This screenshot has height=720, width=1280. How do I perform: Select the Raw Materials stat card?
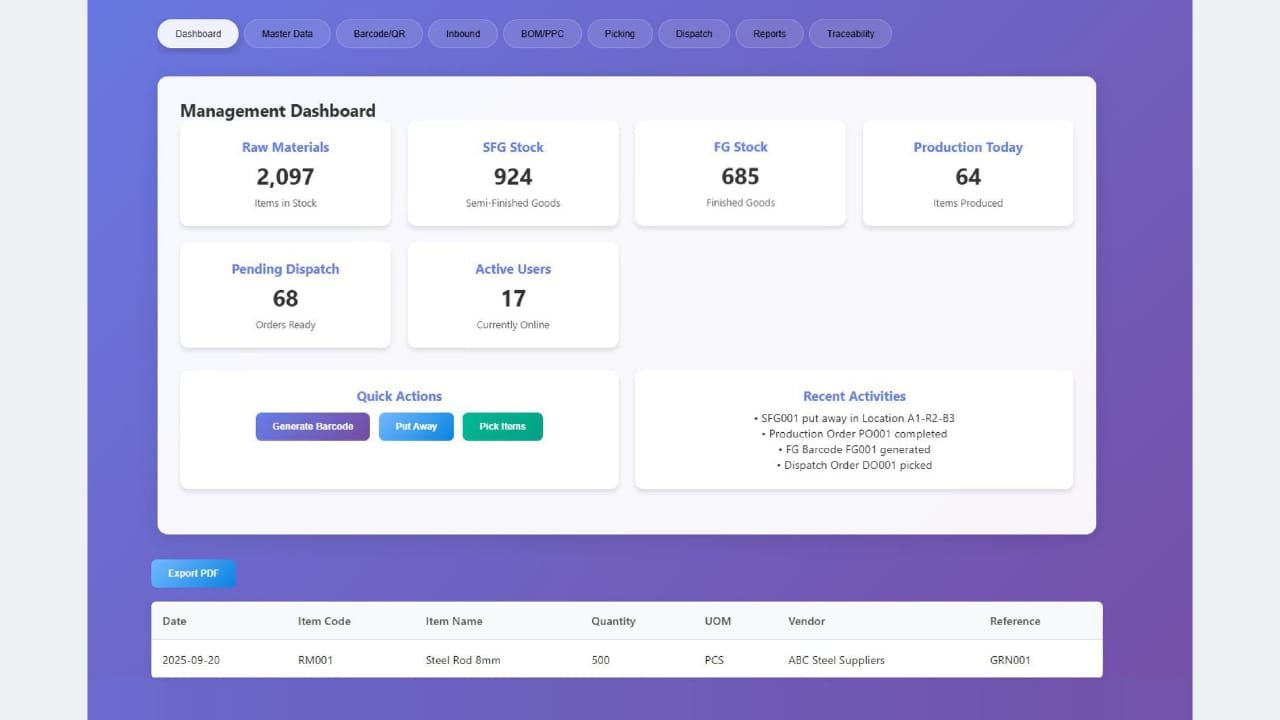(285, 174)
